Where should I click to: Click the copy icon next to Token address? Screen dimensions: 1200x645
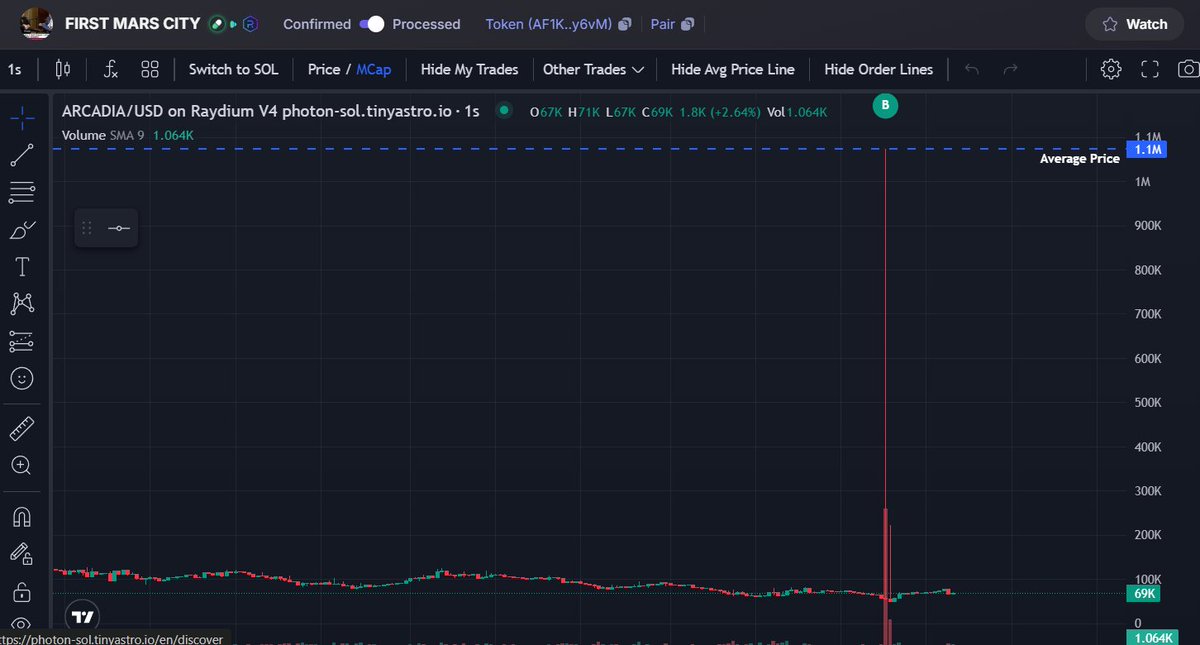click(624, 24)
